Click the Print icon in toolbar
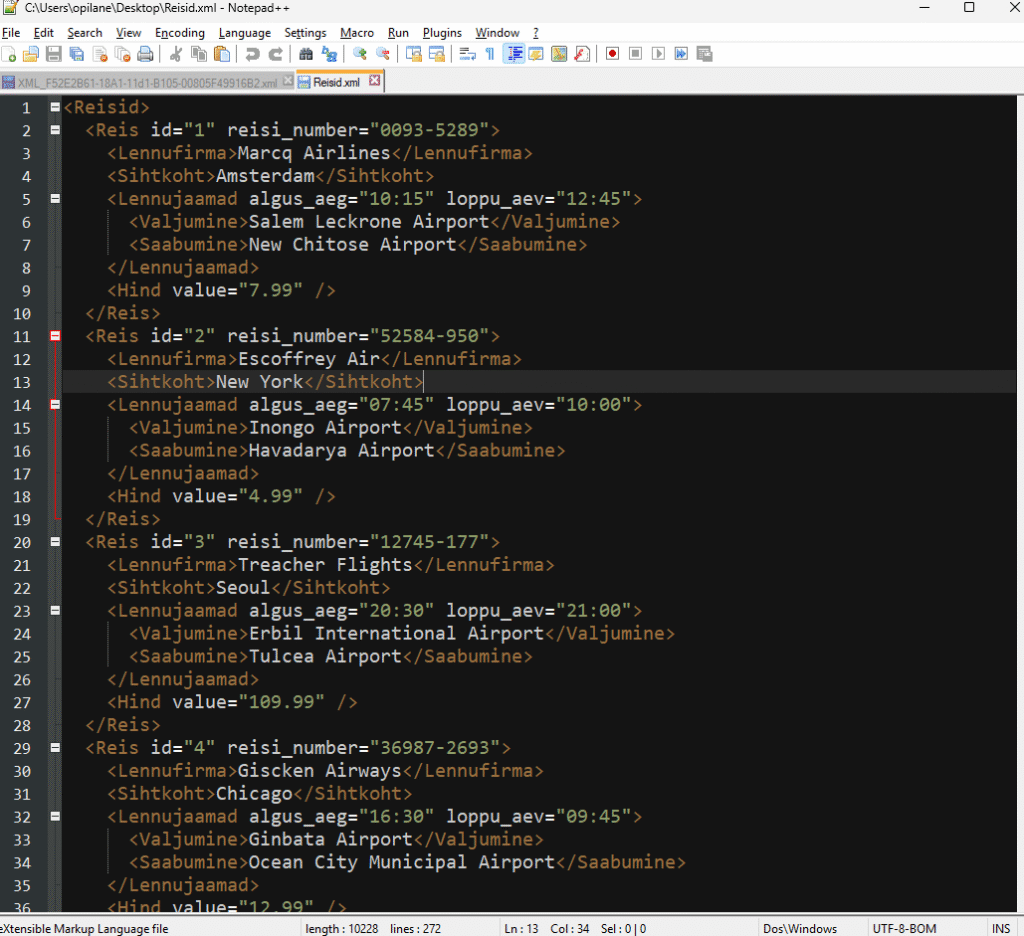Screen dimensions: 1024x936 tap(146, 54)
